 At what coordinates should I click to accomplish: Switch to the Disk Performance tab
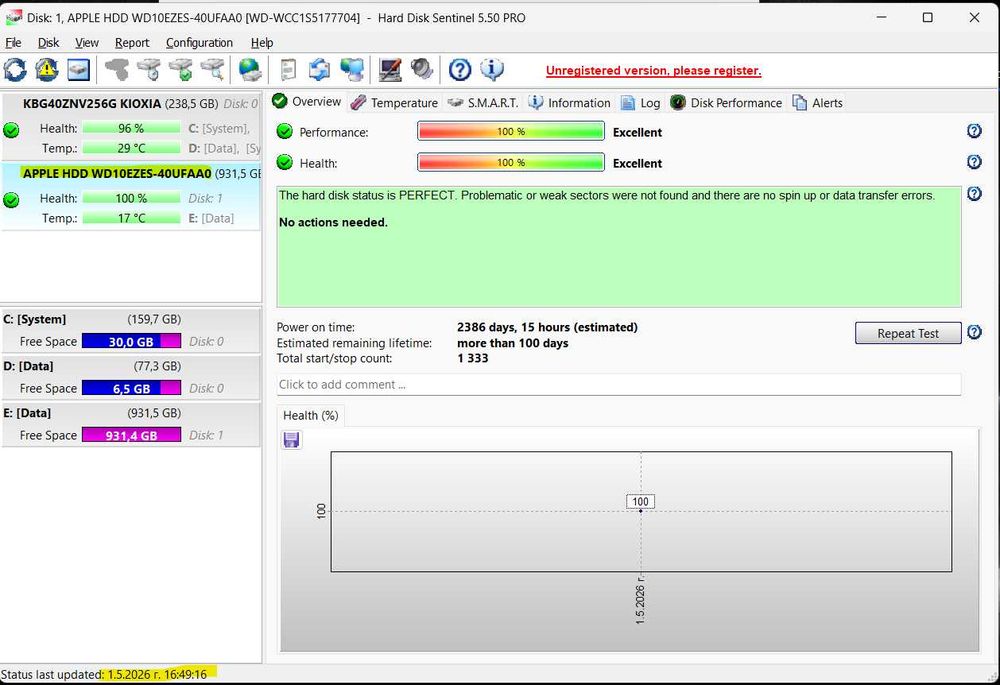(726, 103)
